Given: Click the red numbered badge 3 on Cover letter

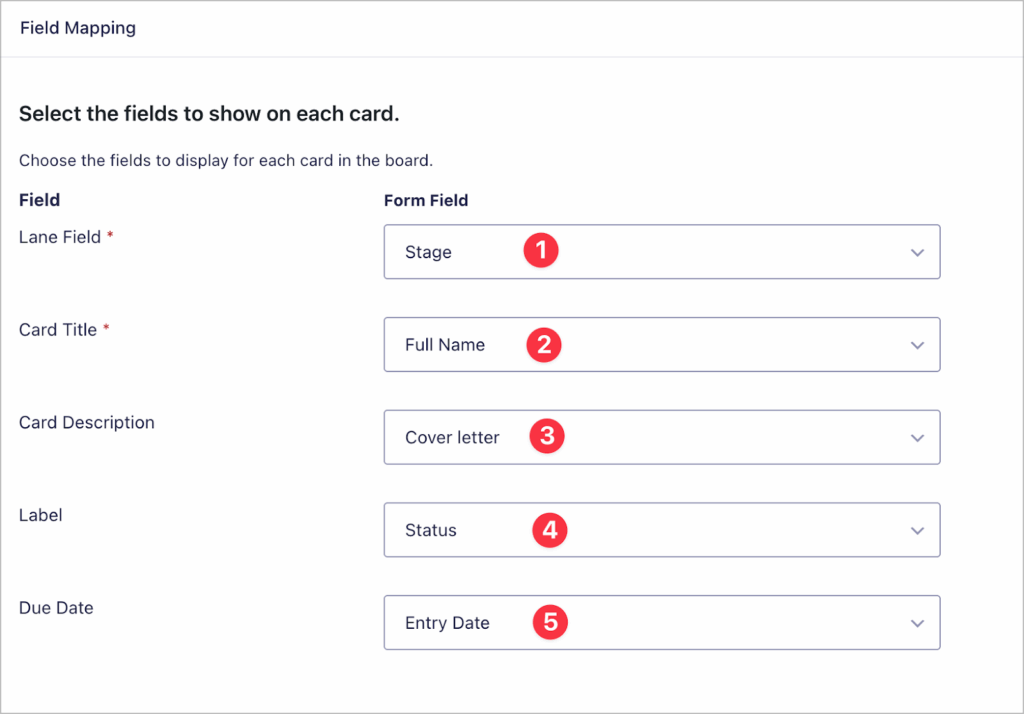Looking at the screenshot, I should pos(546,437).
